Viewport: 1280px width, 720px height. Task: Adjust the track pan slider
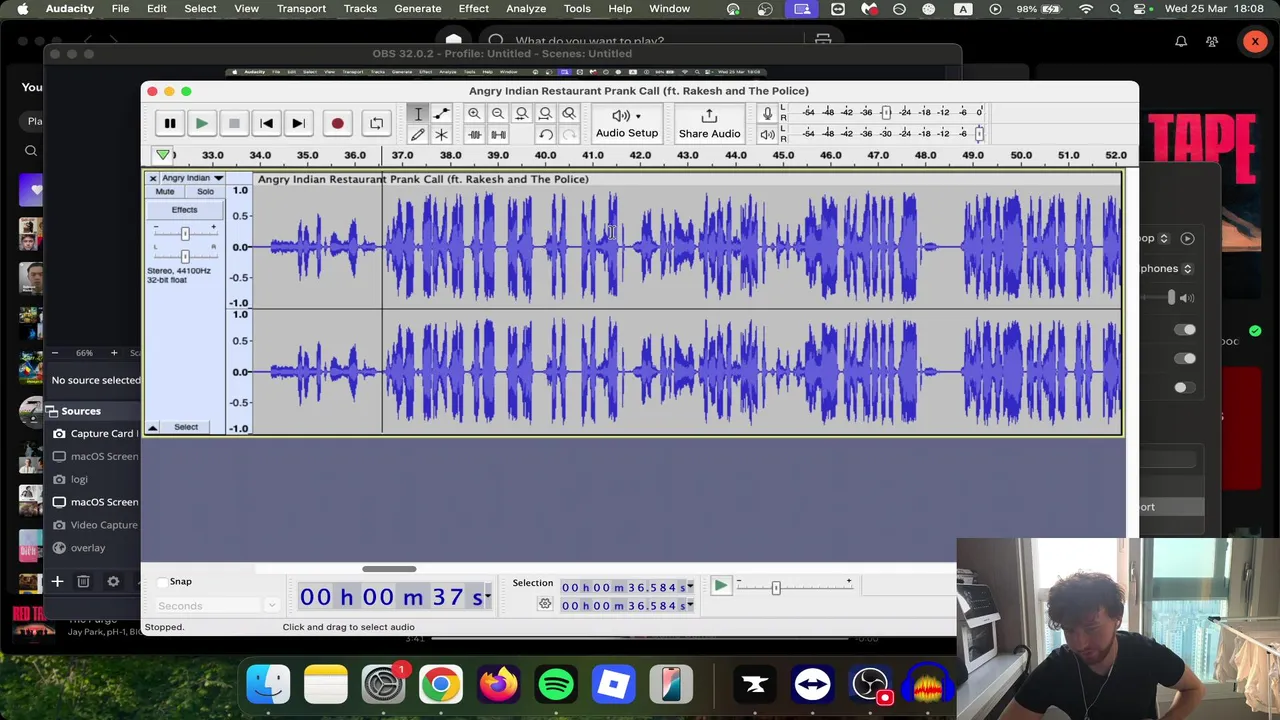185,256
